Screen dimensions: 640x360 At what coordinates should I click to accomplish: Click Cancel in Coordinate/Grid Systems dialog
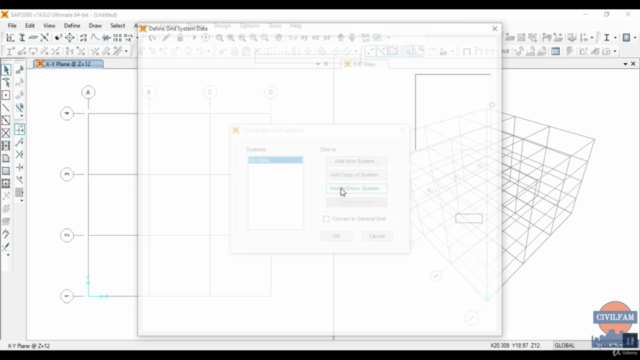click(x=377, y=236)
